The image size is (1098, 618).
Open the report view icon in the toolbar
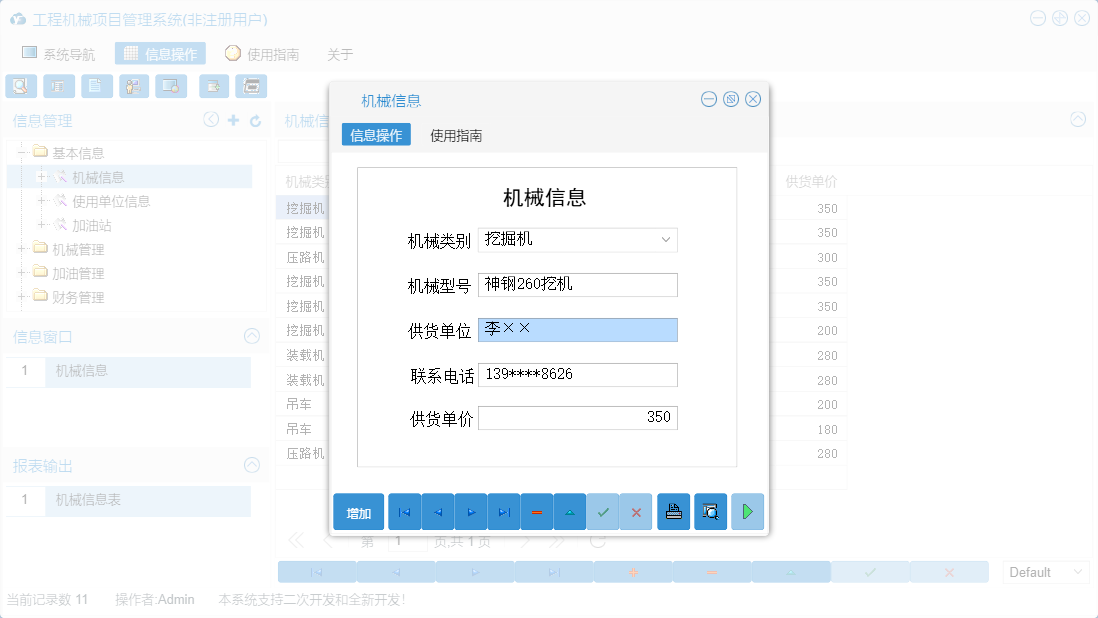pos(59,86)
